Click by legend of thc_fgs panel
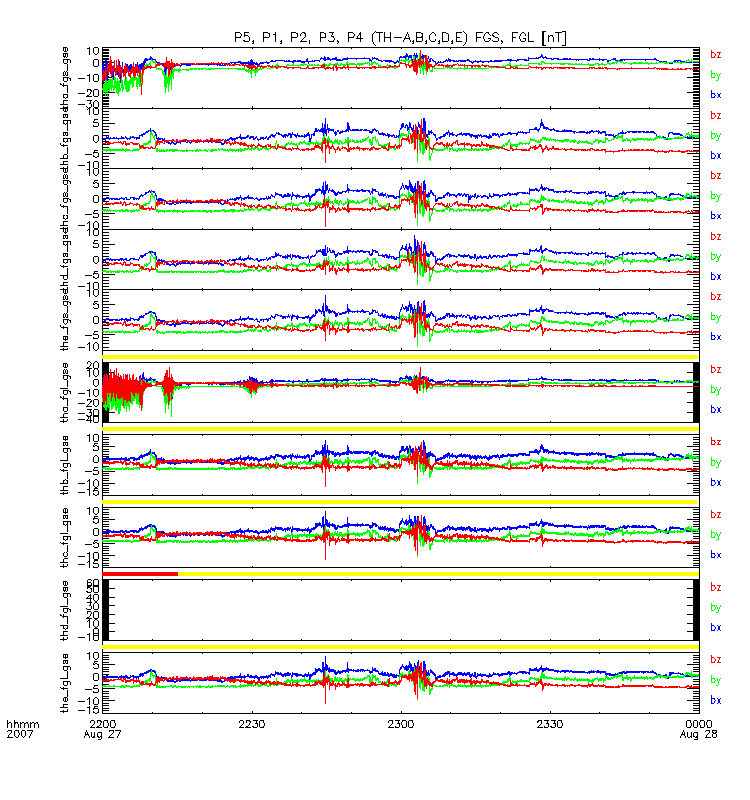 pos(716,196)
